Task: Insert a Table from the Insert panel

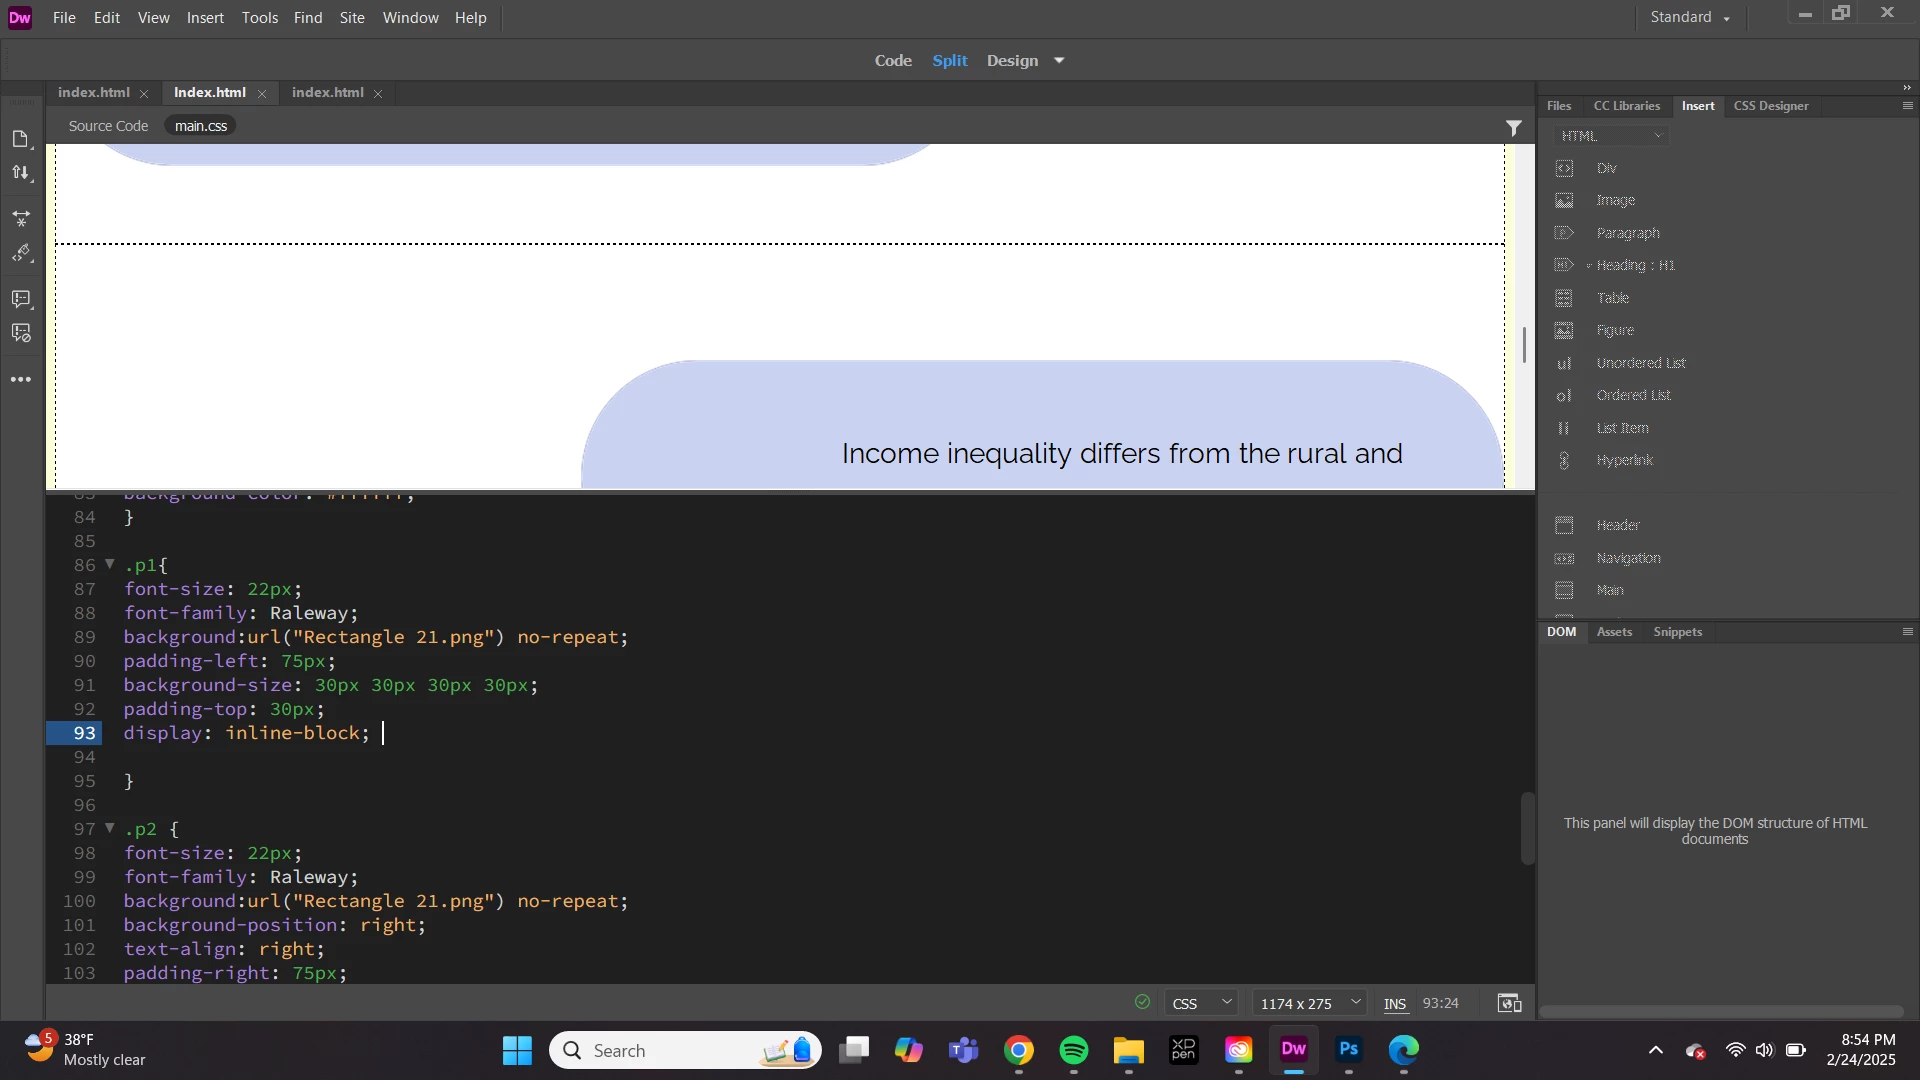Action: click(1612, 298)
